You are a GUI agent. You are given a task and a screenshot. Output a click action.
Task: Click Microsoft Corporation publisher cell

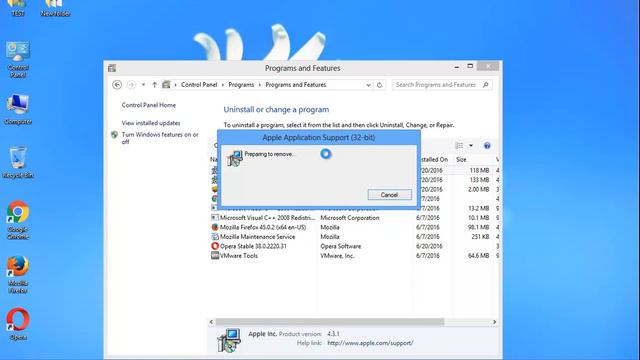(x=350, y=218)
